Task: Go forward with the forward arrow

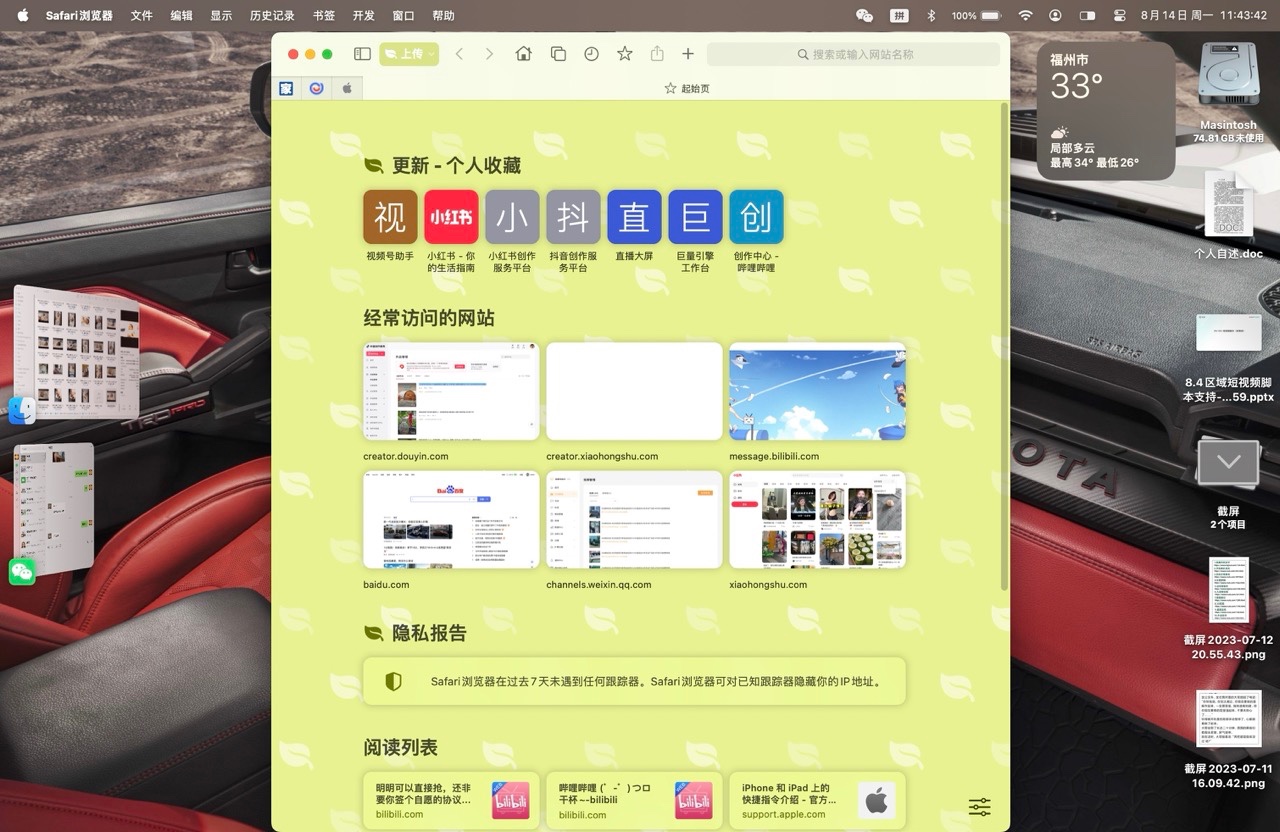Action: pos(489,54)
